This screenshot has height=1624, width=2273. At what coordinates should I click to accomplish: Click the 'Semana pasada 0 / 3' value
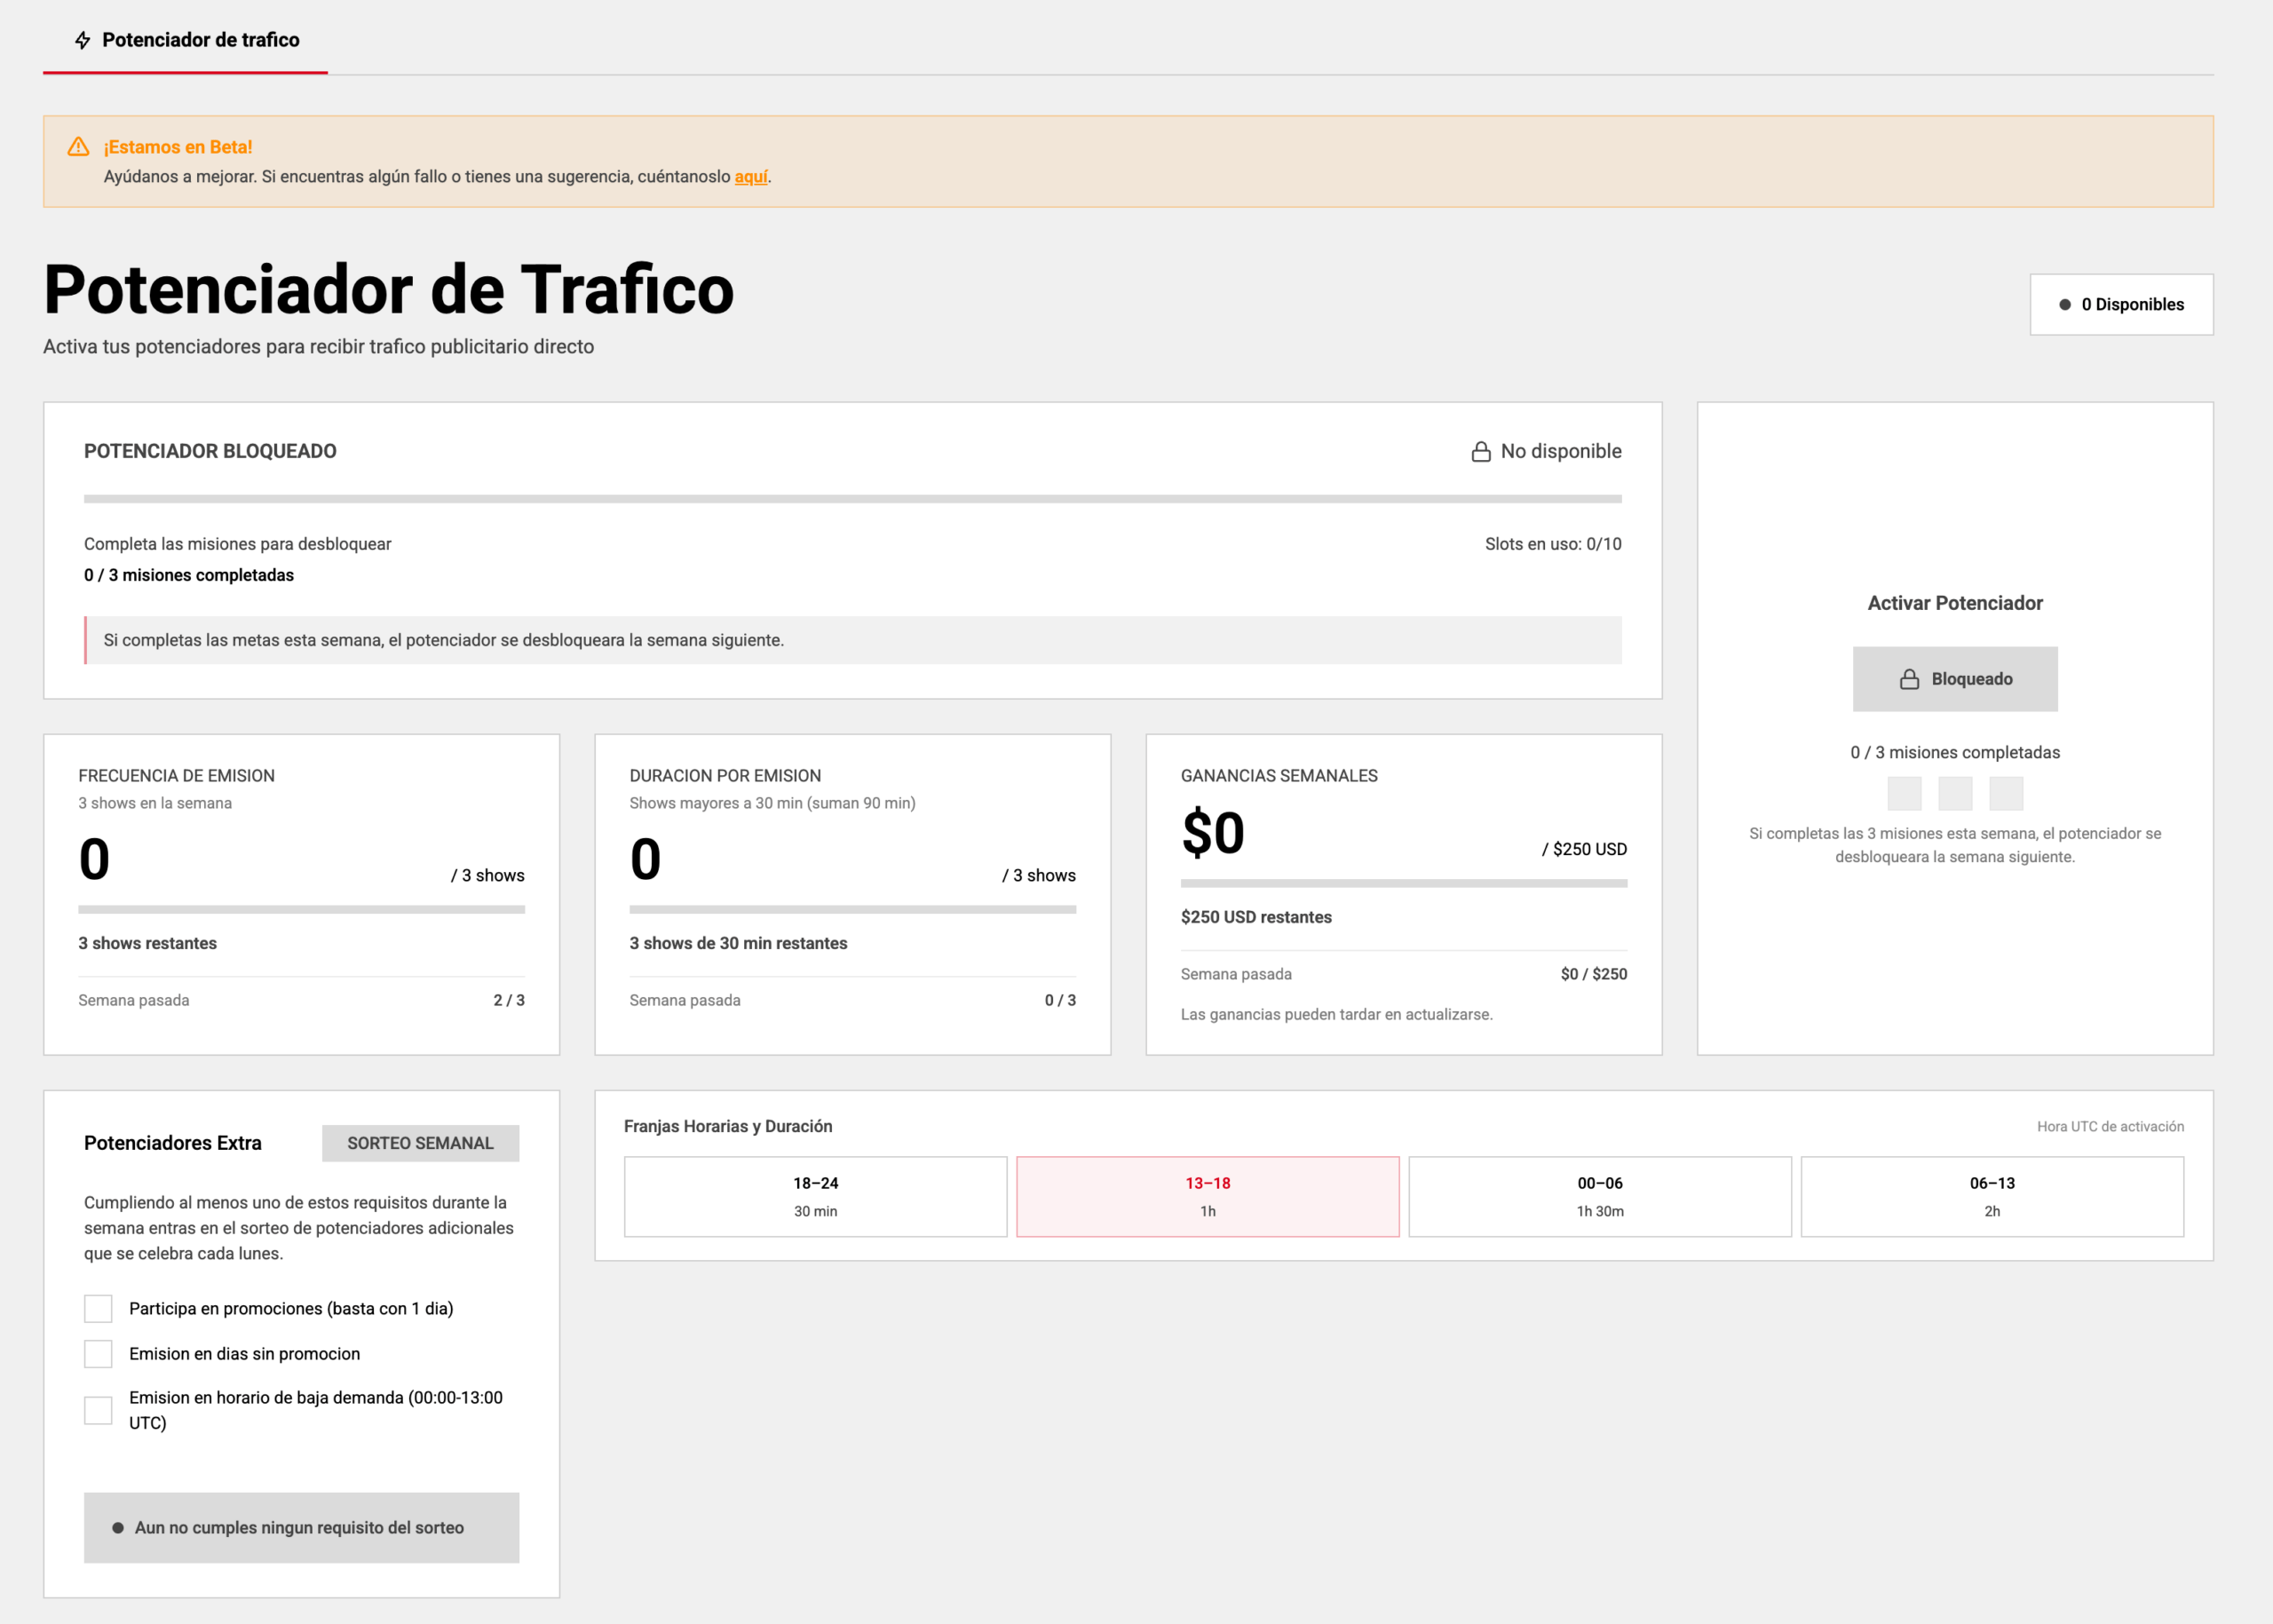[1060, 1000]
